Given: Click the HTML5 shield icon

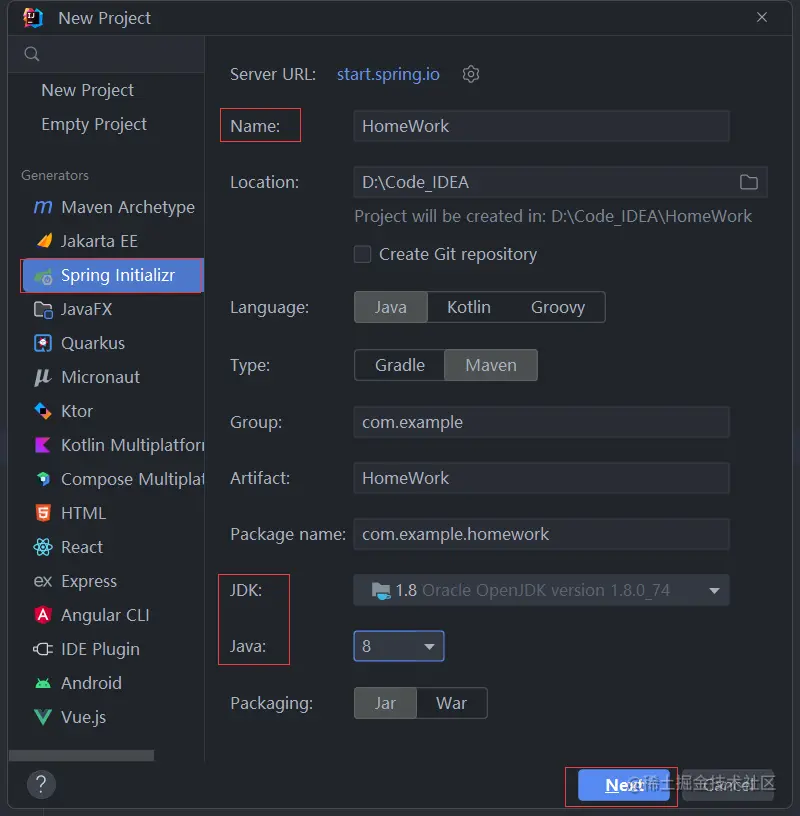Looking at the screenshot, I should pos(43,513).
